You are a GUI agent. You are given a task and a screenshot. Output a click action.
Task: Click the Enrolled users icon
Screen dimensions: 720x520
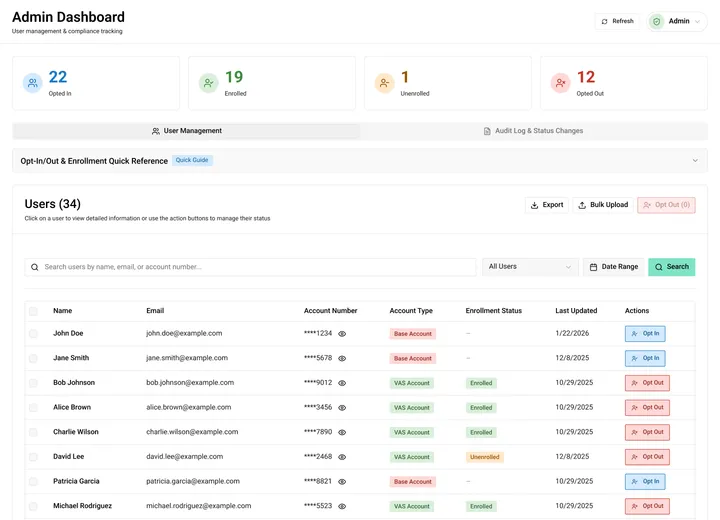[208, 83]
